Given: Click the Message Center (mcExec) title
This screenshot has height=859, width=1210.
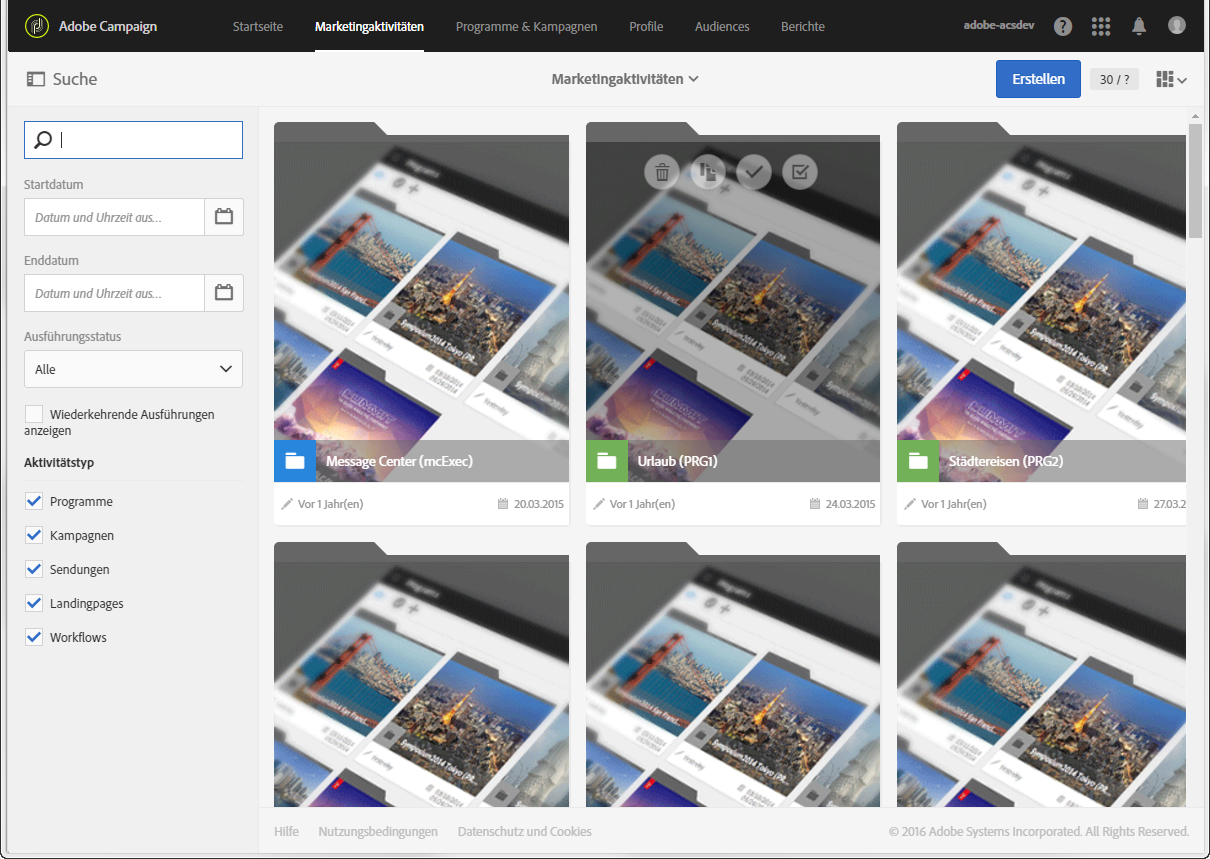Looking at the screenshot, I should (399, 462).
